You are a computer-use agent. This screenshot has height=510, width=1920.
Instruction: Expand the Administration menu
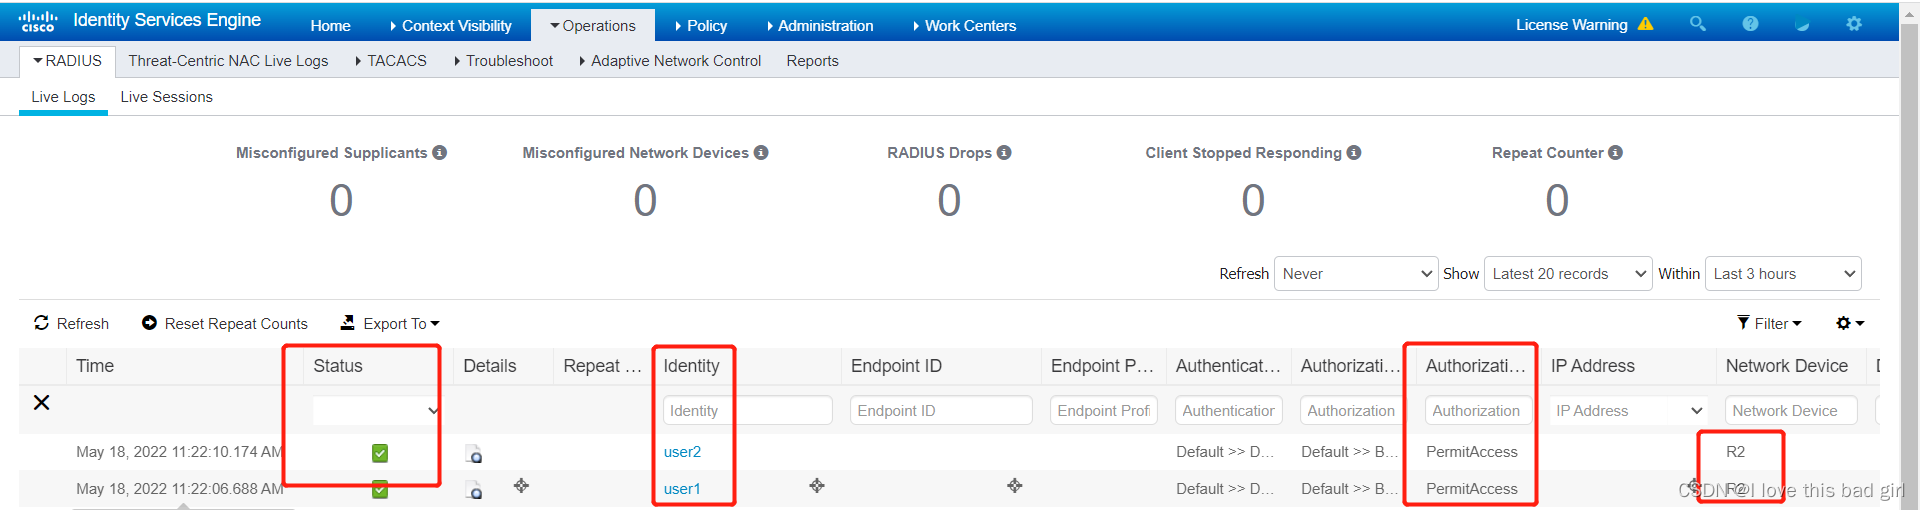pos(820,25)
